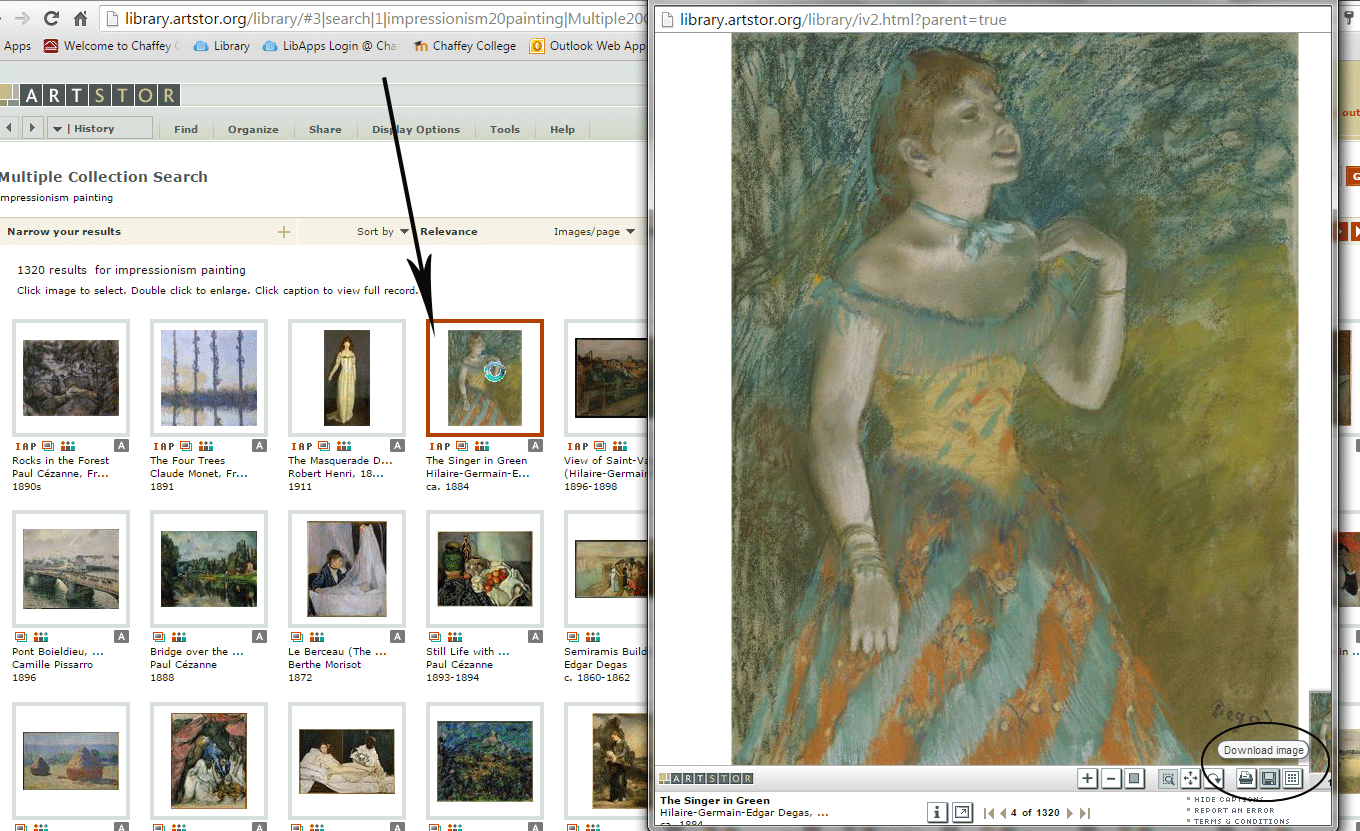
Task: Select the Pont Boieldieu thumbnail
Action: pos(71,568)
